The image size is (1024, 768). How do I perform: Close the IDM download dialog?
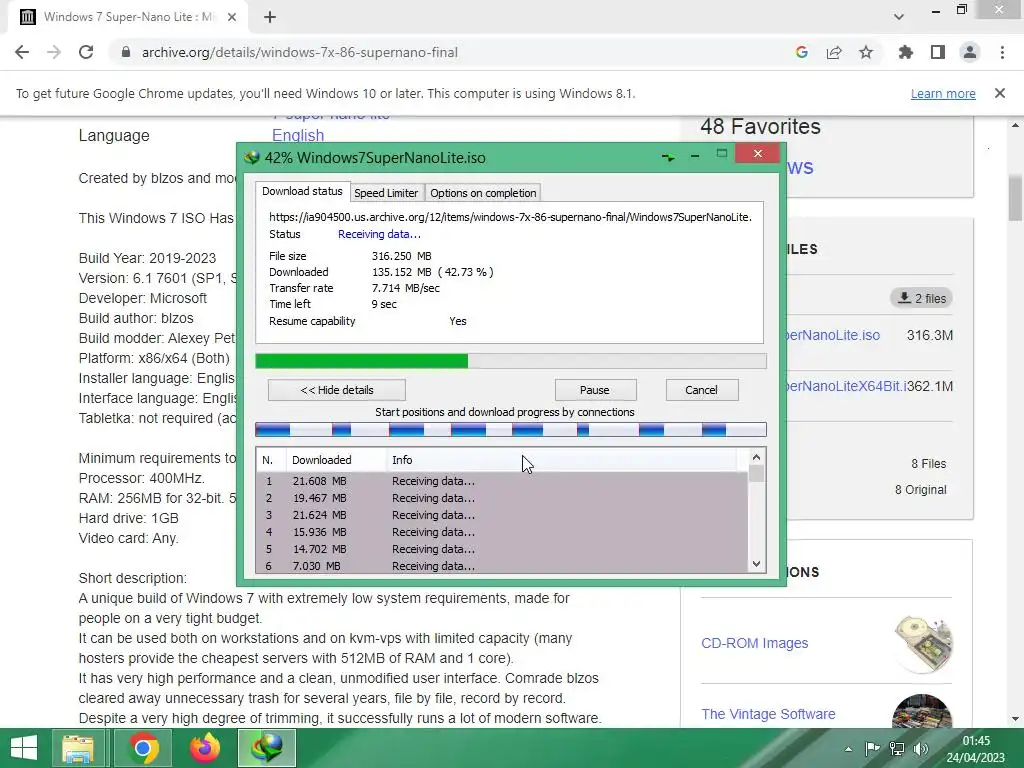tap(758, 153)
